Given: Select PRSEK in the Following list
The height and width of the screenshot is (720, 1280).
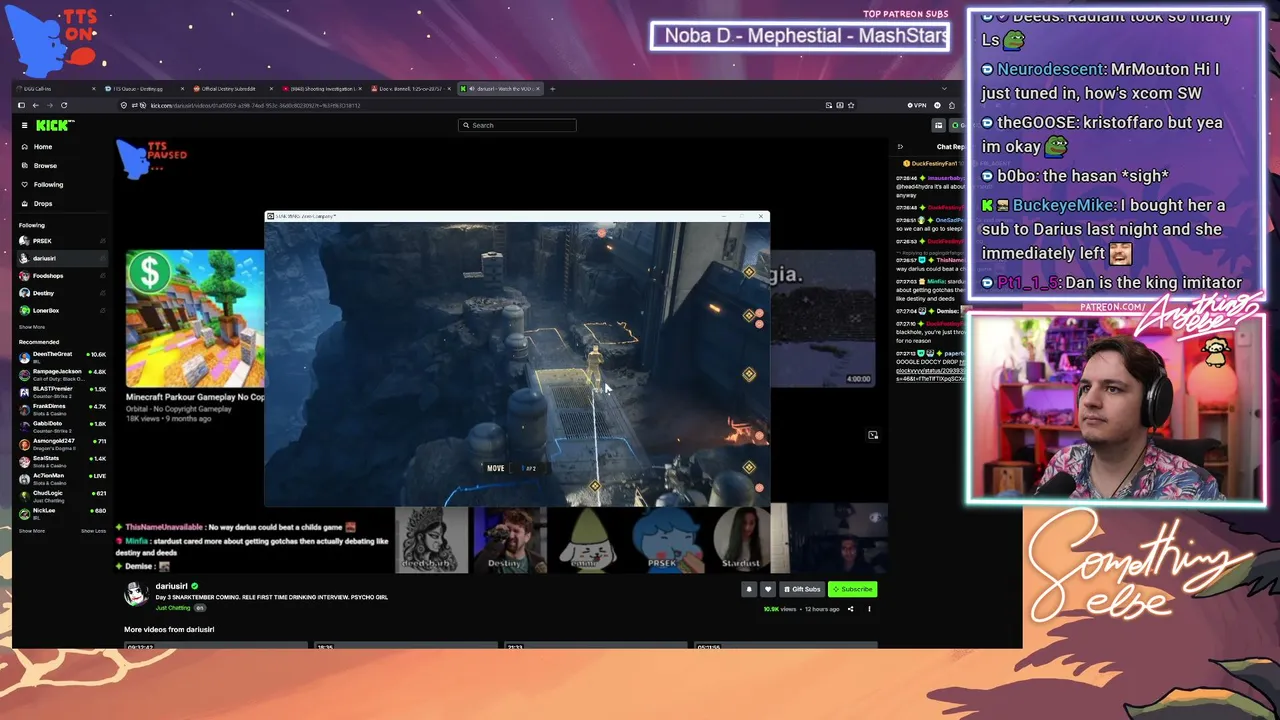Looking at the screenshot, I should tap(62, 241).
